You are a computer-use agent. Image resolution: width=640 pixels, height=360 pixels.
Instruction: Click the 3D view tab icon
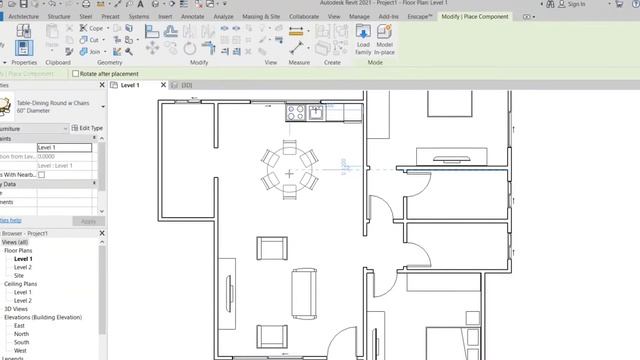pyautogui.click(x=175, y=85)
